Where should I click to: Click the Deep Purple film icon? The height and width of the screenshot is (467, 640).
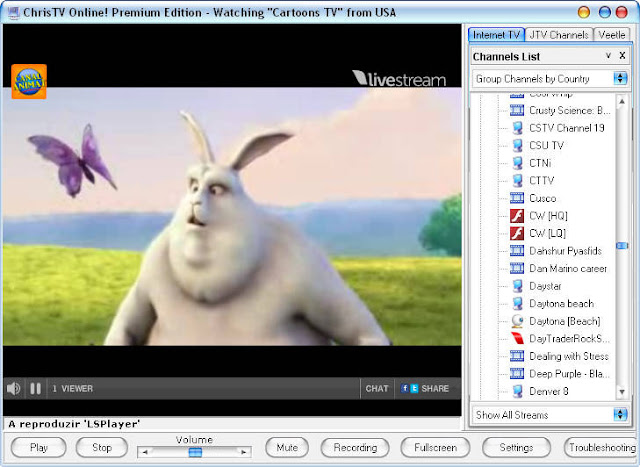click(517, 374)
